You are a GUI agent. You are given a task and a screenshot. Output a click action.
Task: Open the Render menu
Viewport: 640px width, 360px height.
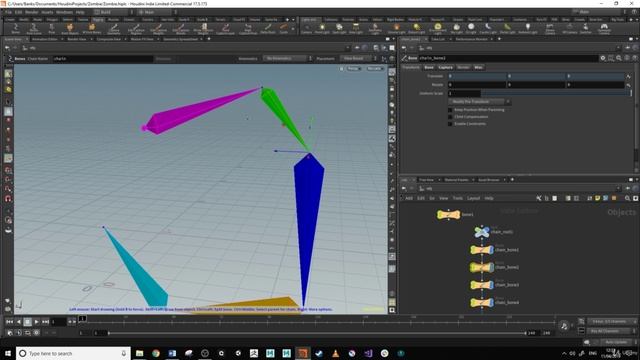tap(31, 12)
